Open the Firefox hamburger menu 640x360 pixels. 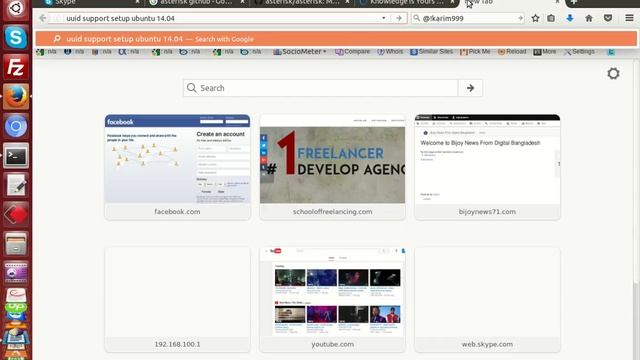(629, 18)
